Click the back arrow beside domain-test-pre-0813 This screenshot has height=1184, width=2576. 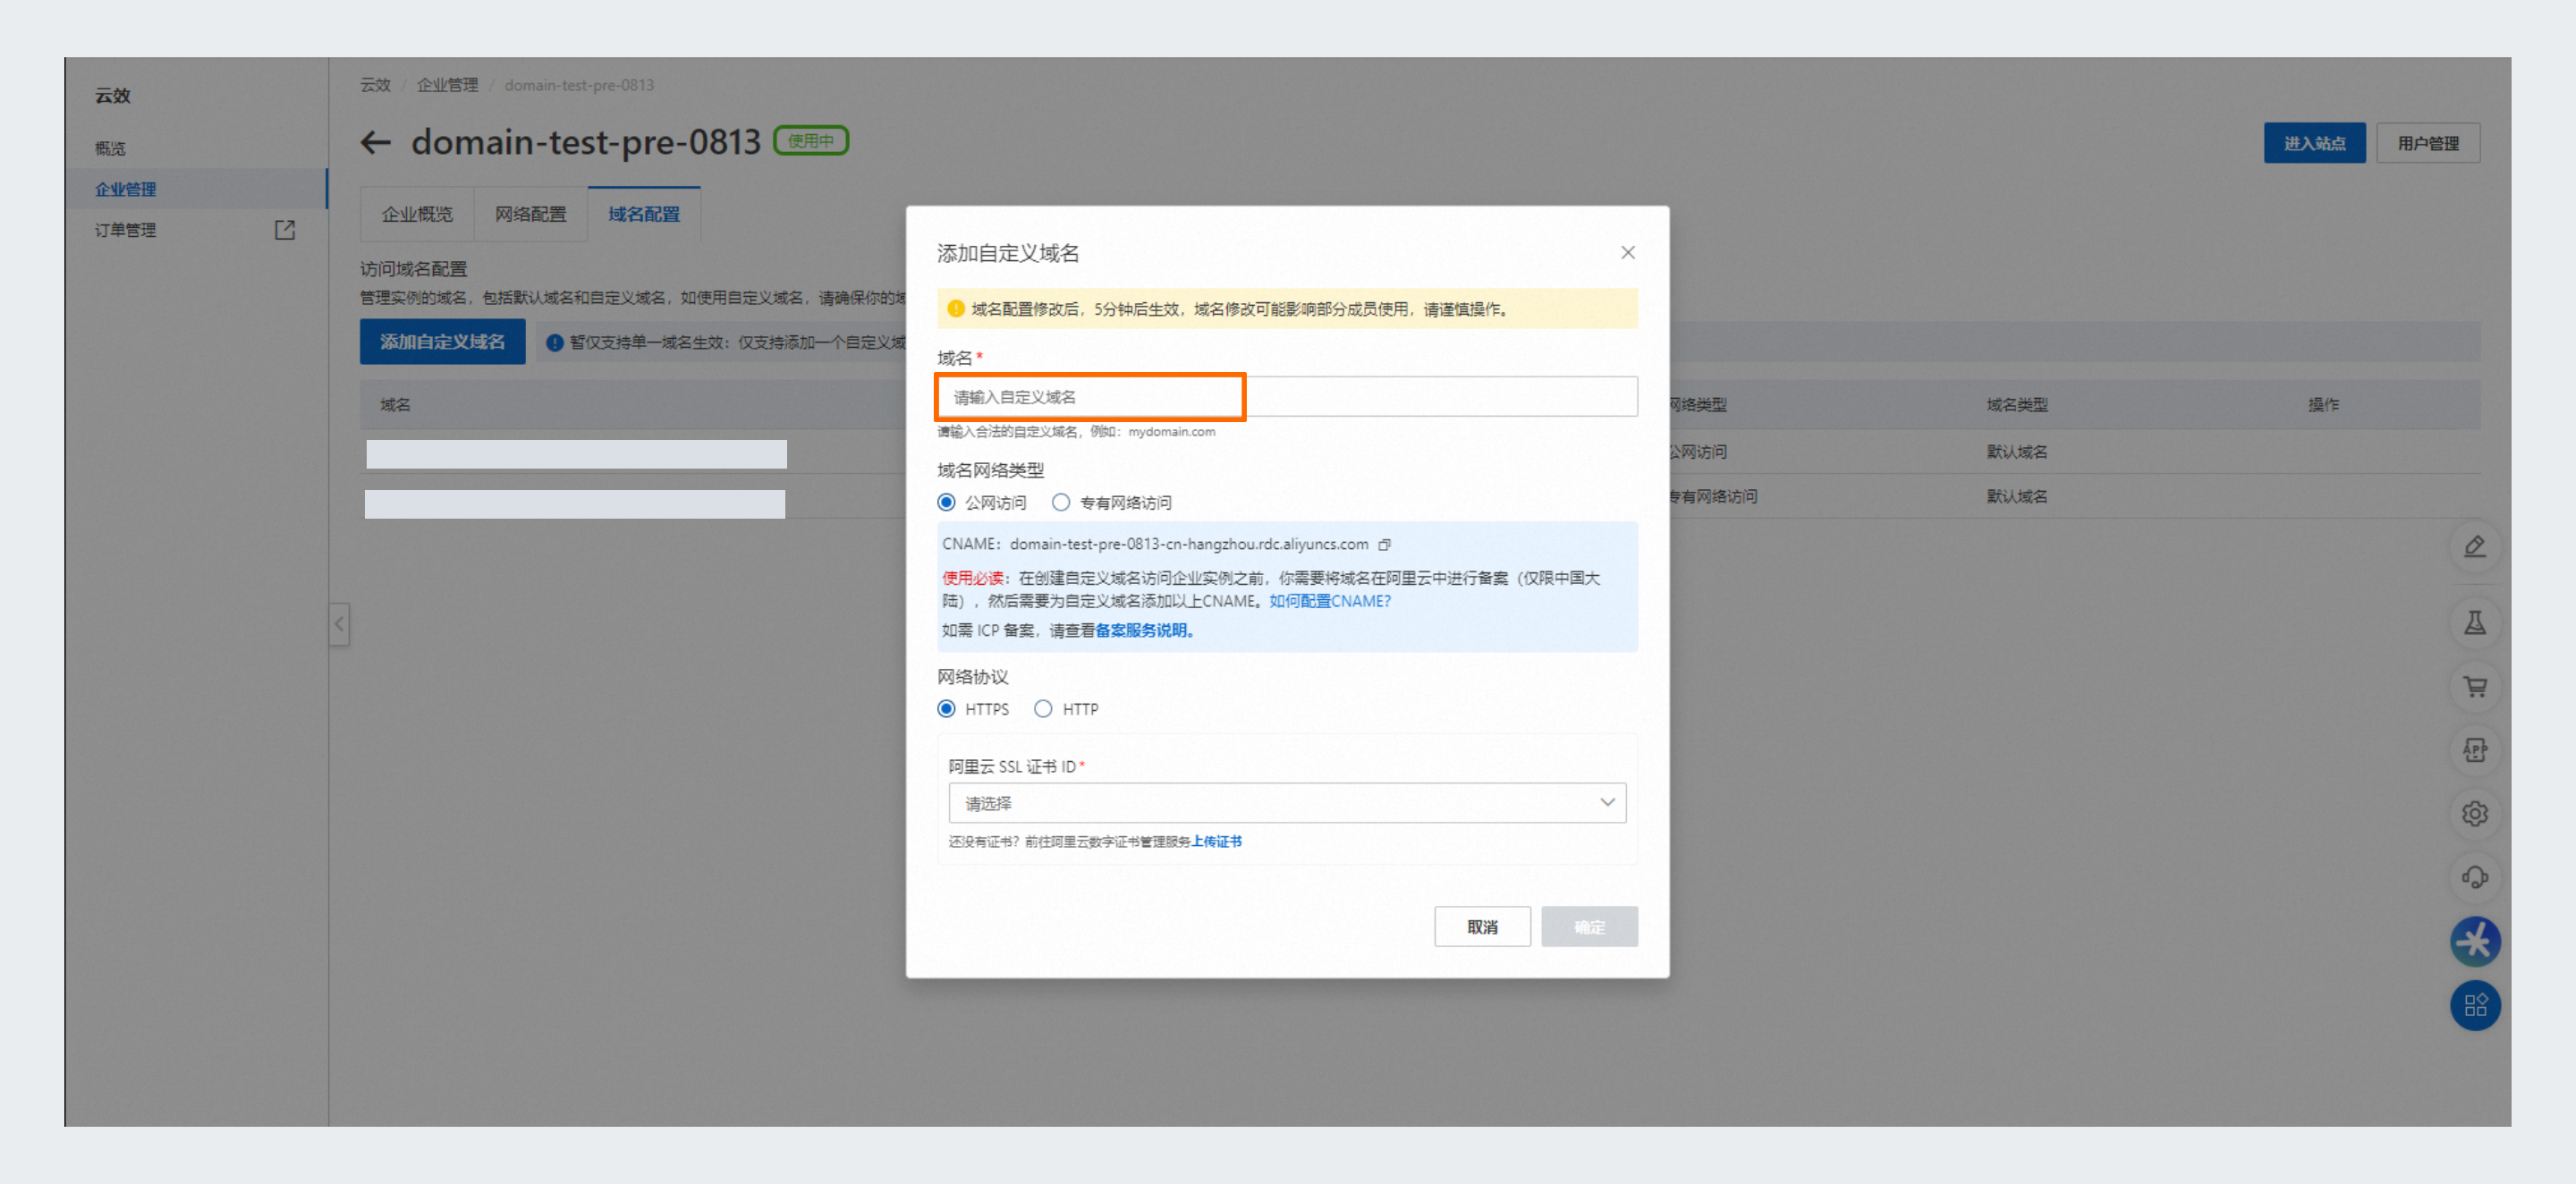(x=375, y=143)
